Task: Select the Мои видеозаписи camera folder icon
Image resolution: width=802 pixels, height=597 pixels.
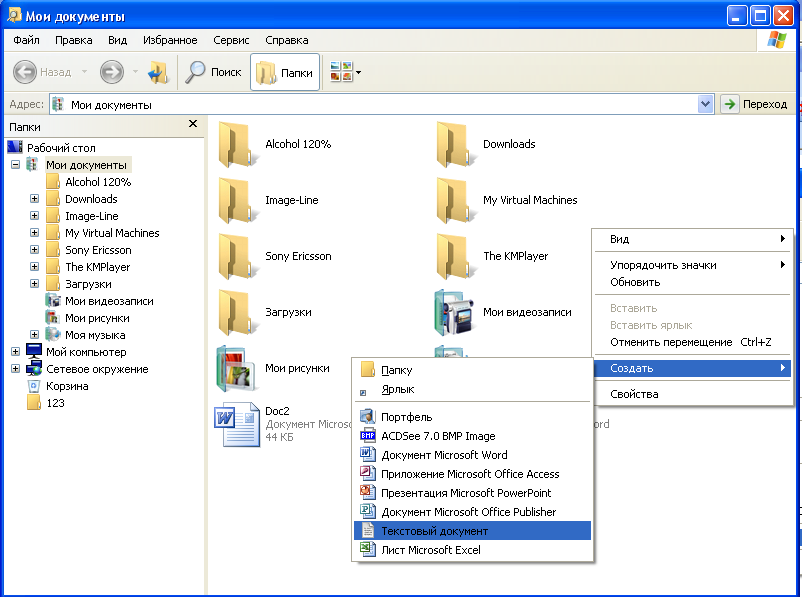Action: (x=455, y=313)
